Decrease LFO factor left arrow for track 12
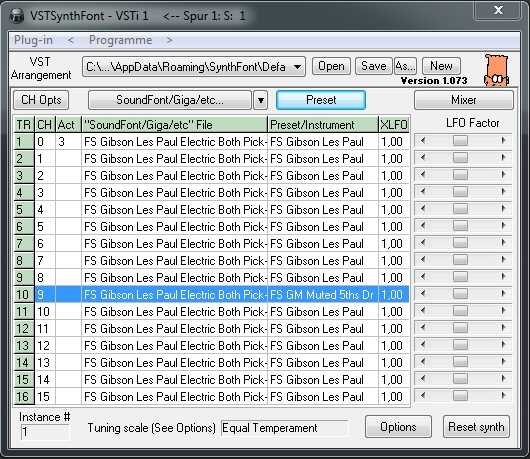 click(423, 328)
